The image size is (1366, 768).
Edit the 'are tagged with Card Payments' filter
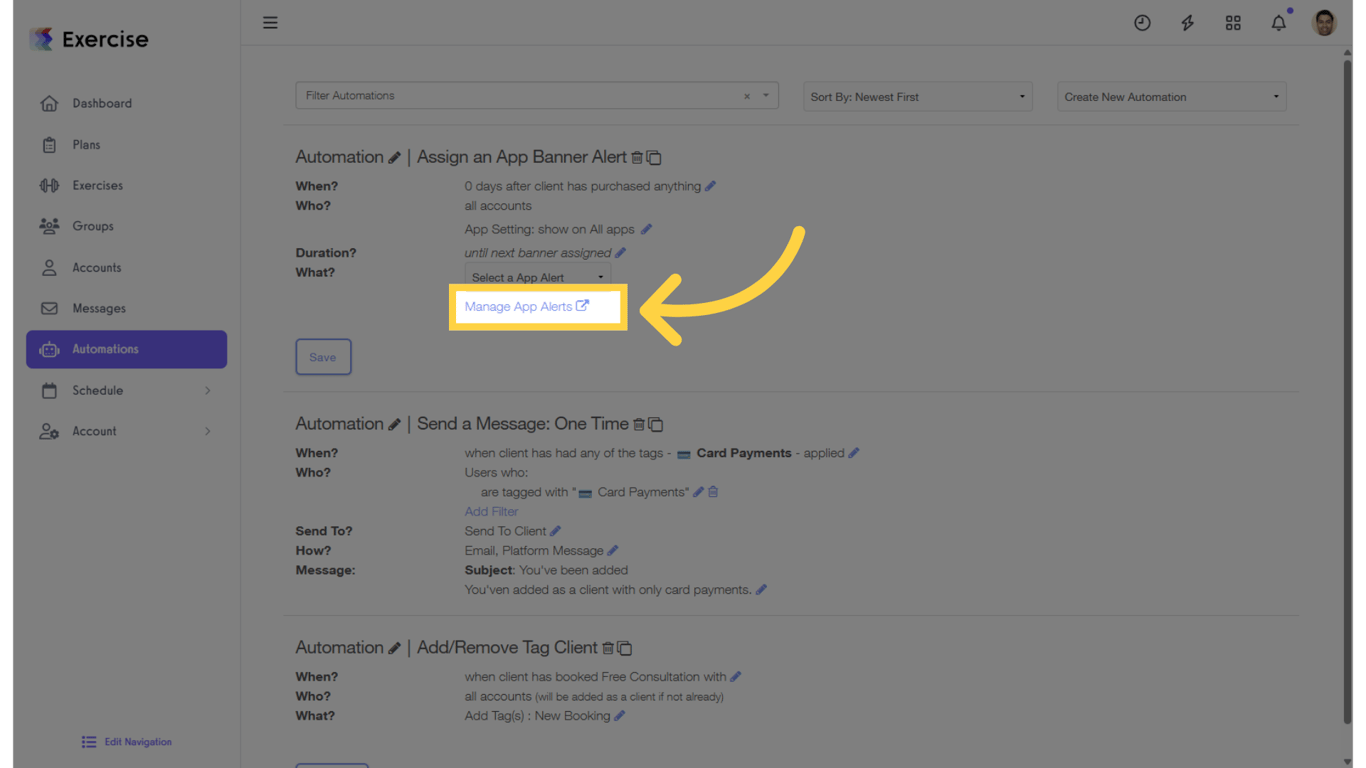click(698, 492)
